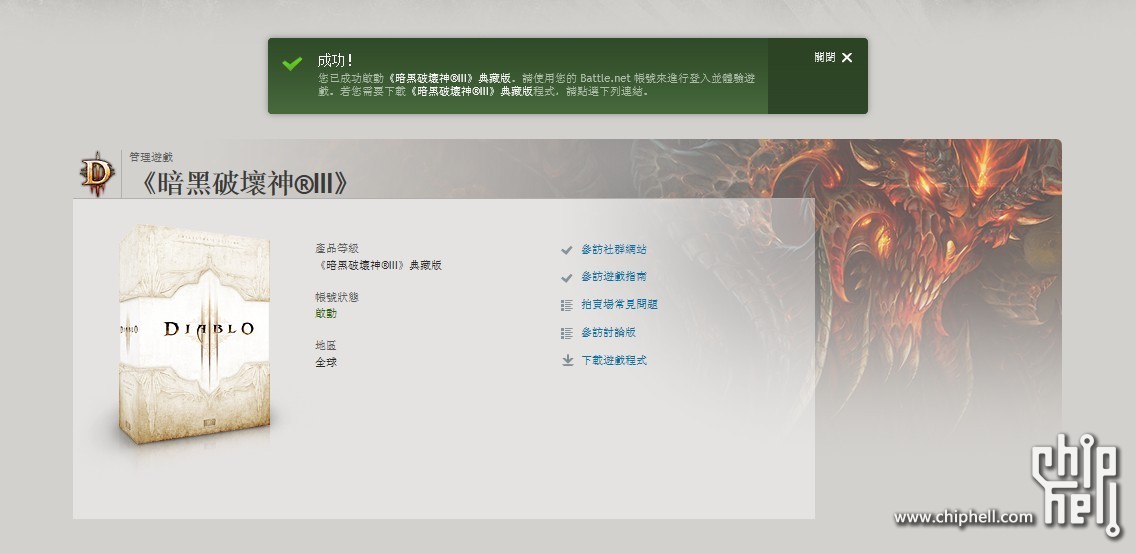The height and width of the screenshot is (554, 1136).
Task: Click the 成功! notification heading
Action: (x=335, y=60)
